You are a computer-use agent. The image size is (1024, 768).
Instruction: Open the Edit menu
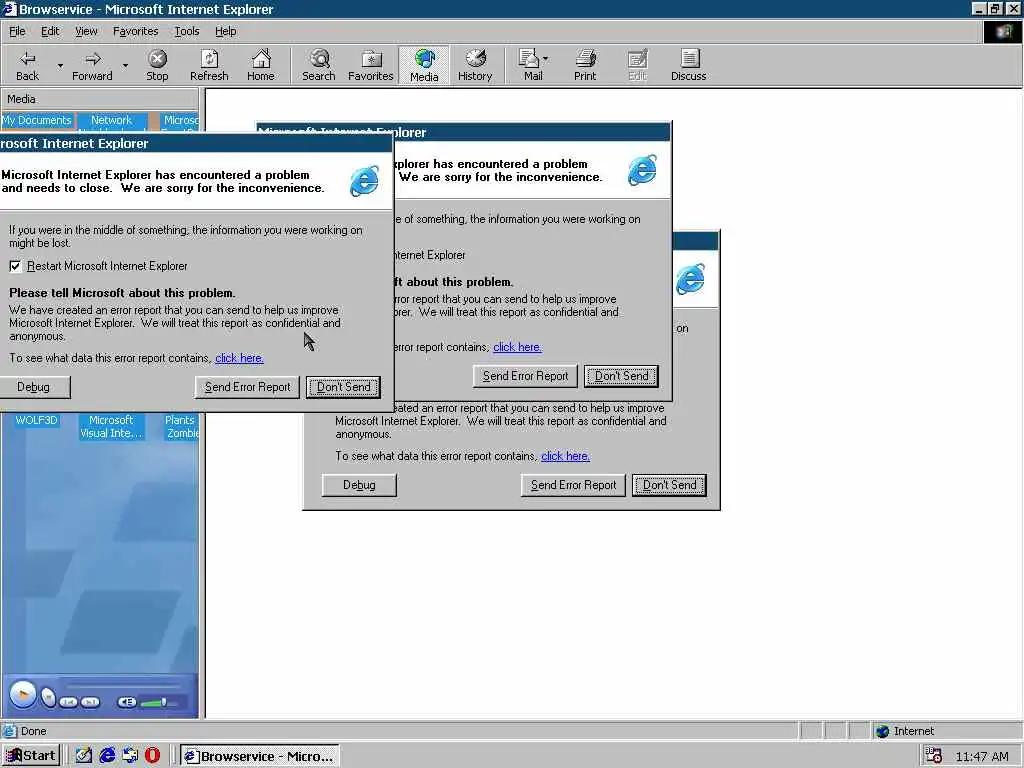pos(50,31)
